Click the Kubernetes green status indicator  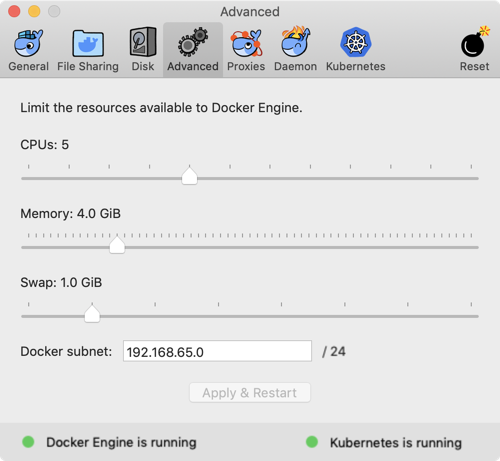pos(312,442)
